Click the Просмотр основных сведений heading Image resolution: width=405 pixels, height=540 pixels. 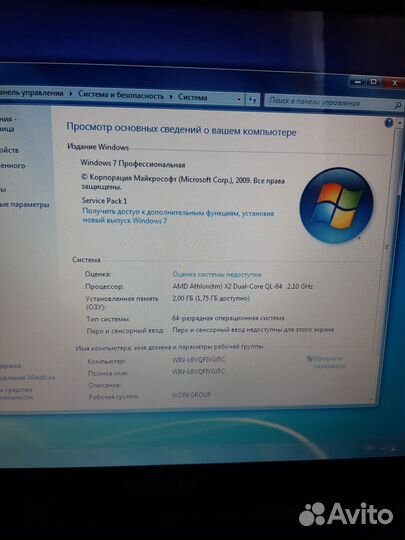[x=181, y=129]
